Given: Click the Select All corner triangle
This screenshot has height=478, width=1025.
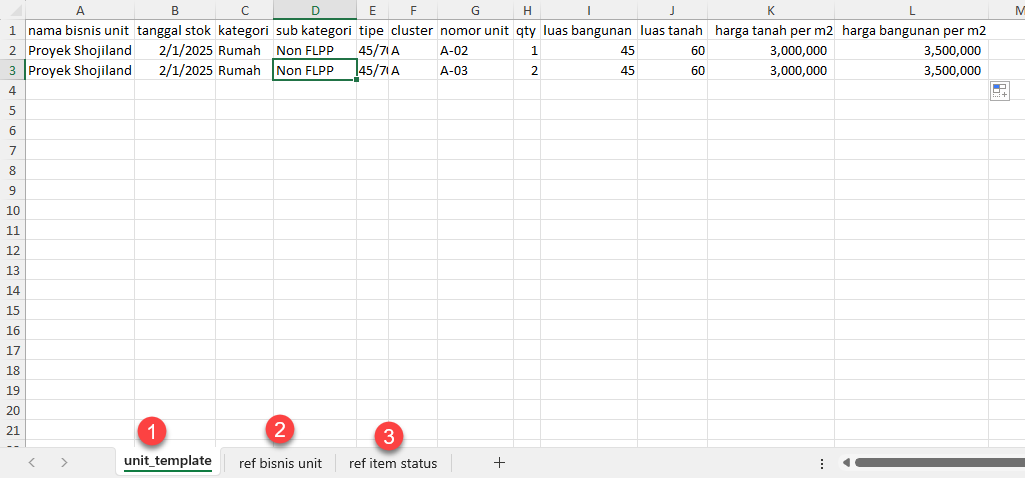Looking at the screenshot, I should 12,10.
